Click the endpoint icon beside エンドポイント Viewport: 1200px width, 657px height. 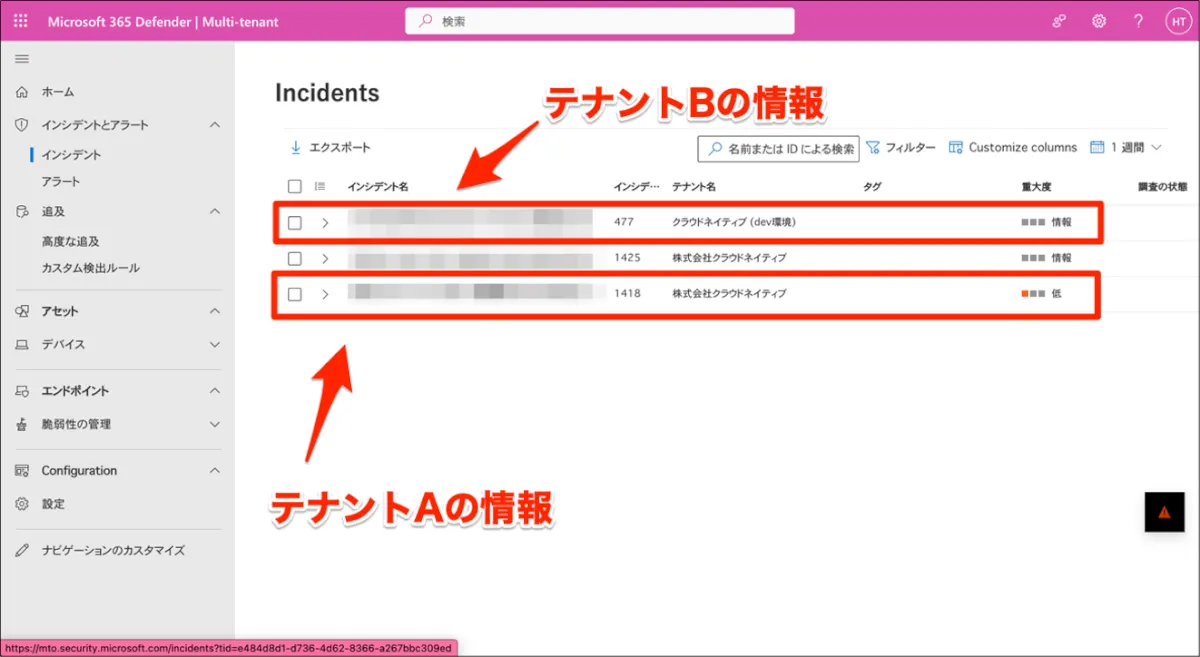pyautogui.click(x=22, y=391)
